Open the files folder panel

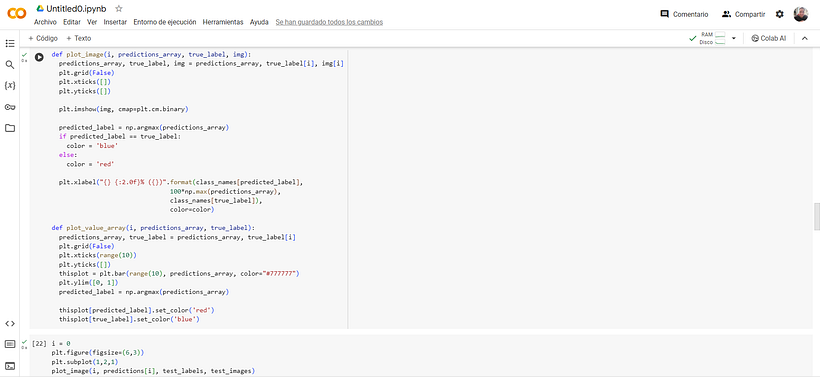10,128
